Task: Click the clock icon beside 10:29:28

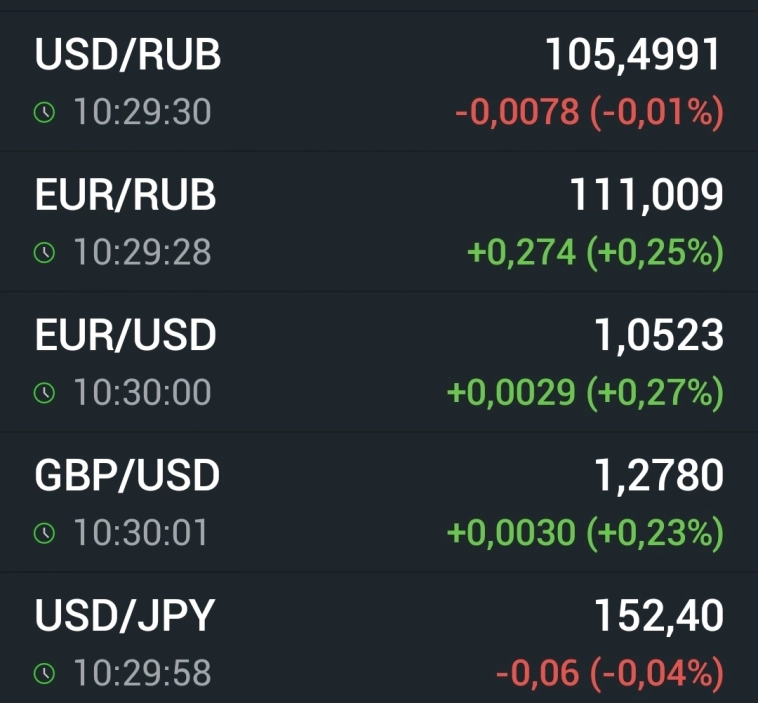Action: click(x=43, y=254)
